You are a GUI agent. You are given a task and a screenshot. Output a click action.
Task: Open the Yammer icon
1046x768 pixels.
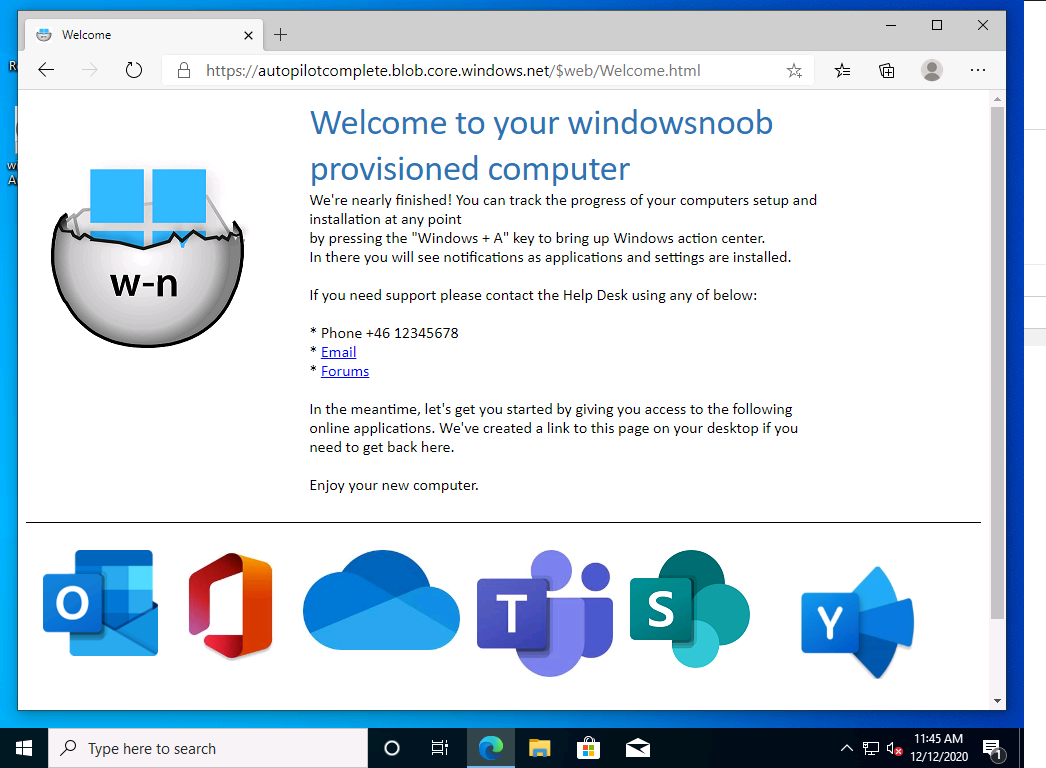857,622
